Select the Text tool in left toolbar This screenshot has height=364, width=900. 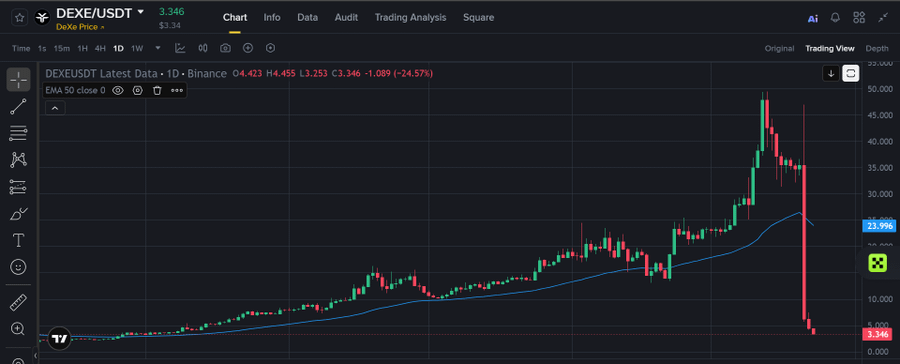(x=18, y=240)
